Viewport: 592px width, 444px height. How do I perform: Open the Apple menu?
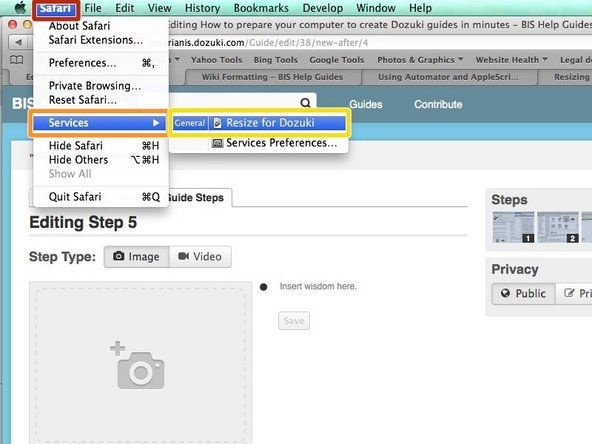click(x=20, y=8)
